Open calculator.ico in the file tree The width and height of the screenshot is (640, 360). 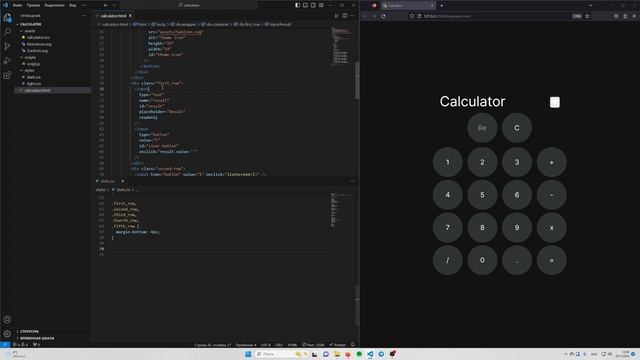38,37
